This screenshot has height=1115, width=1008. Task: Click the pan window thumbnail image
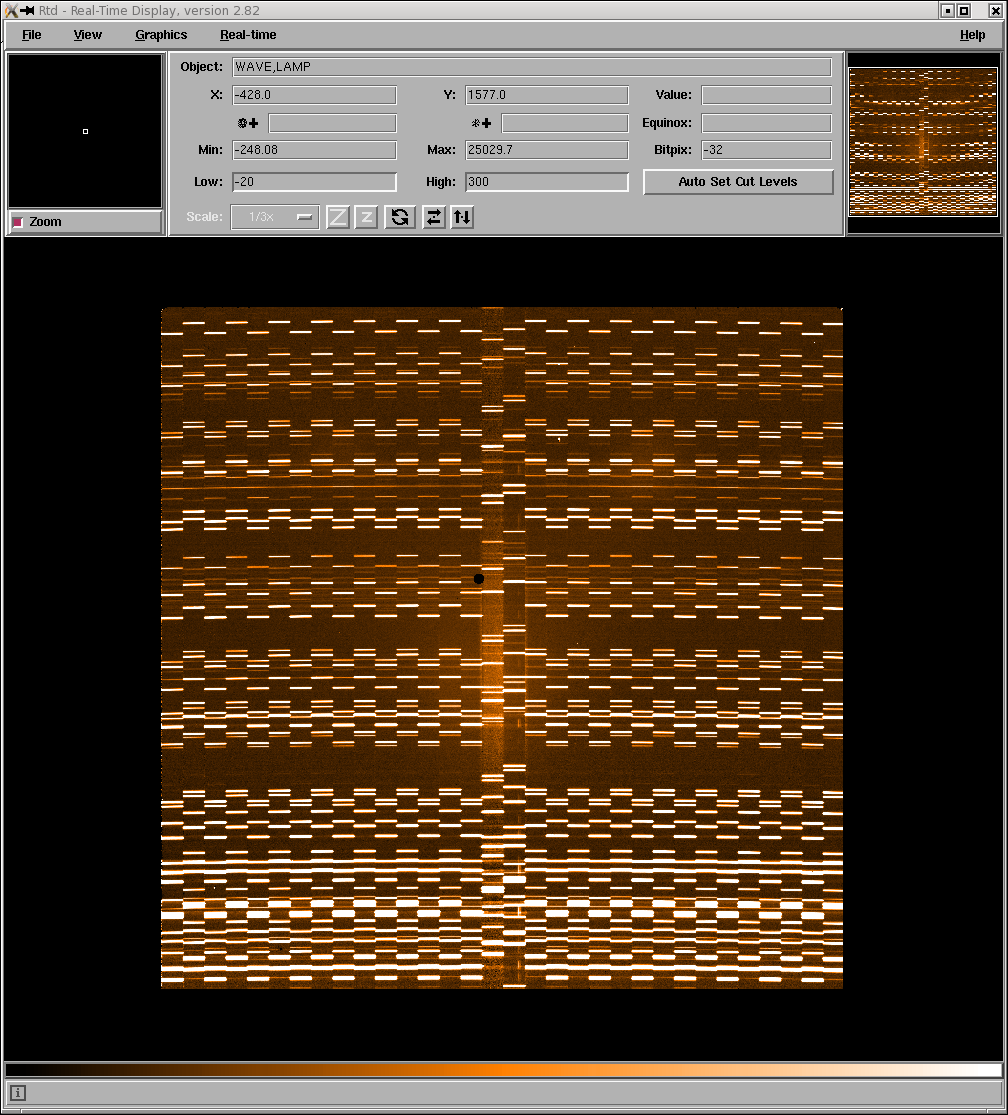[923, 141]
